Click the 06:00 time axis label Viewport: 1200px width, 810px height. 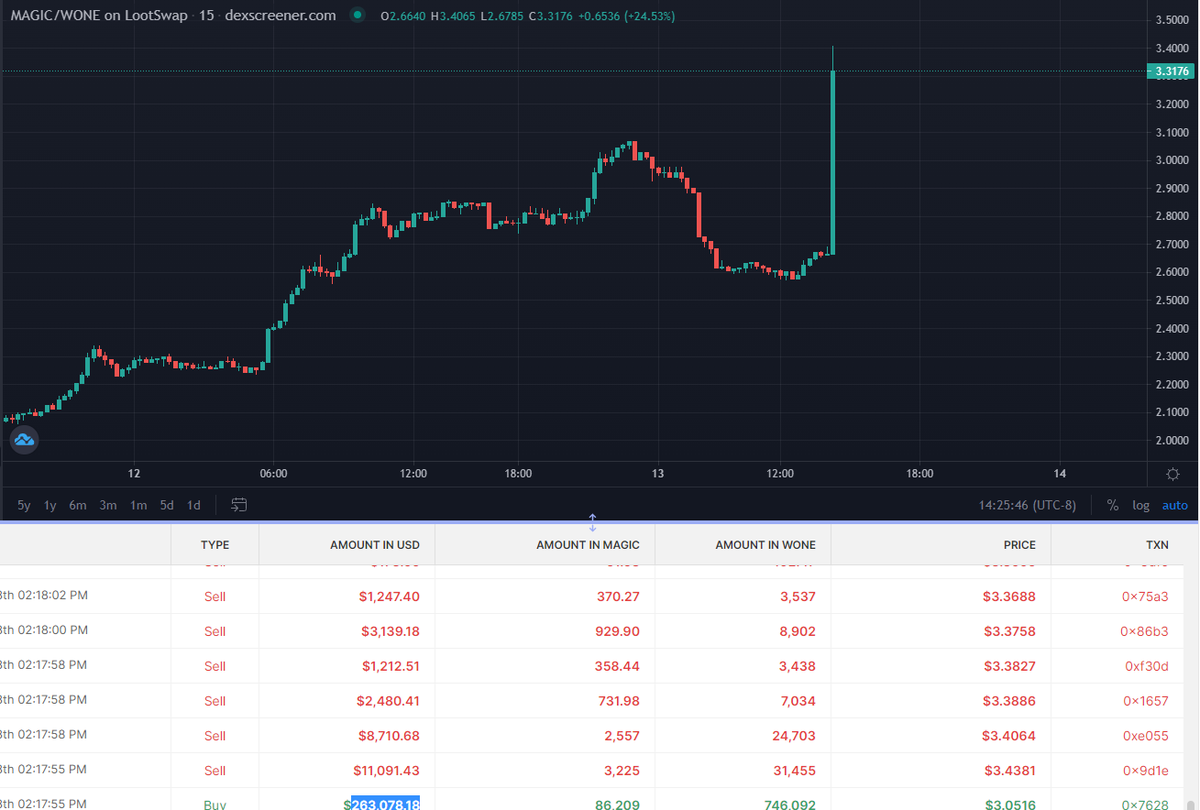[273, 473]
